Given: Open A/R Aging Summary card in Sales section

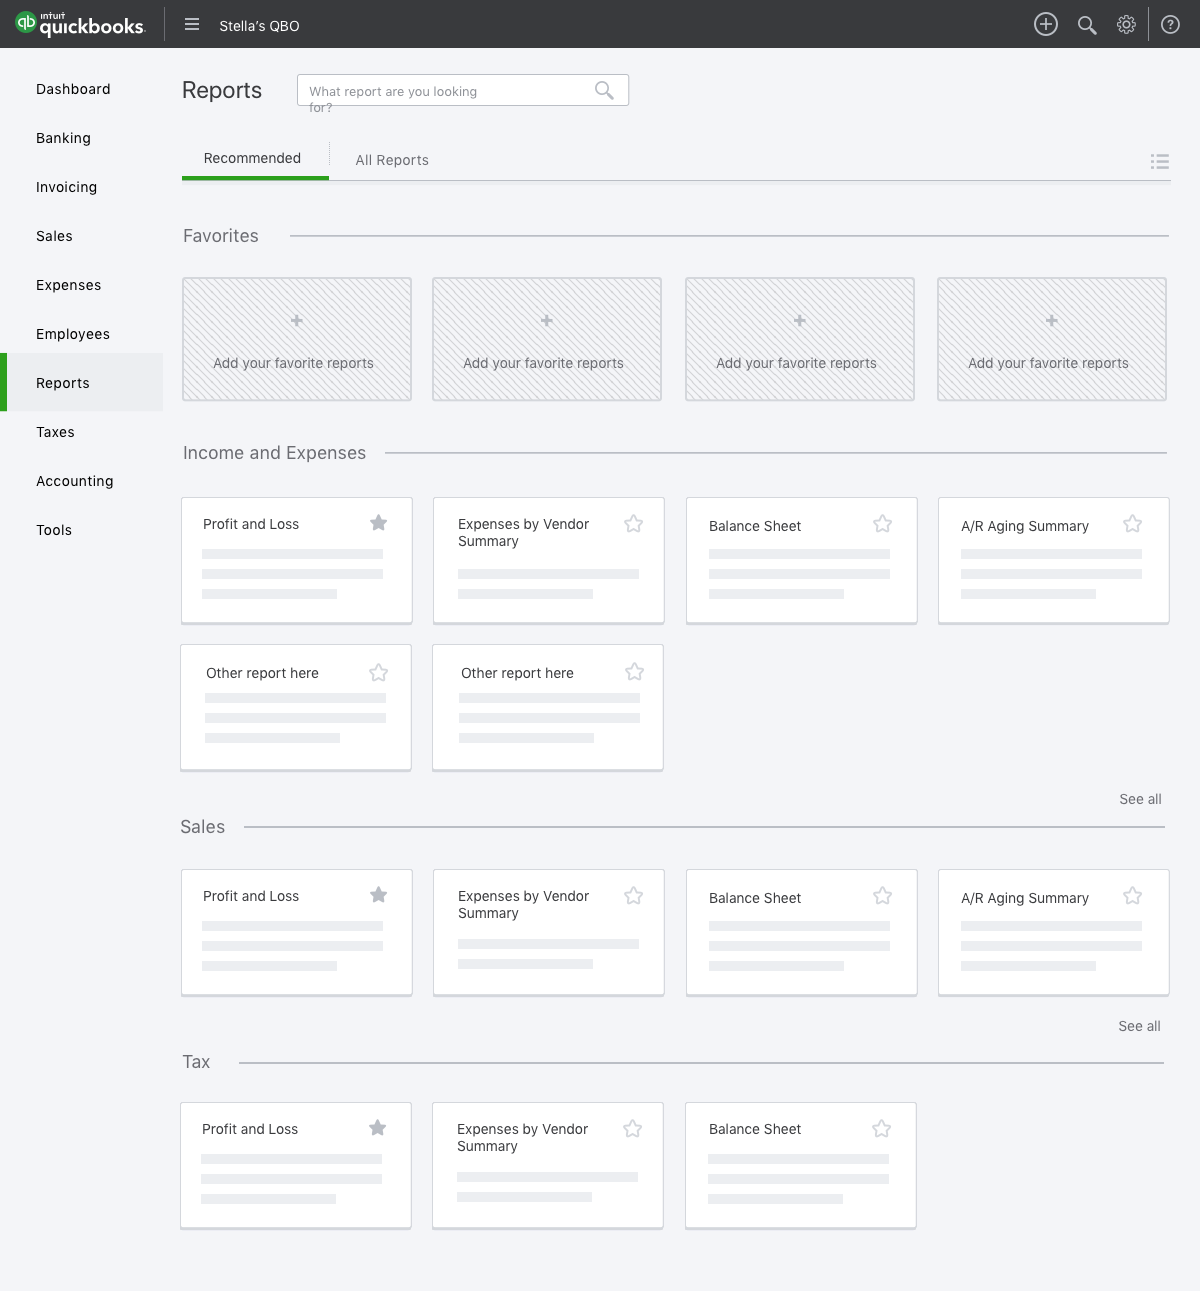Looking at the screenshot, I should click(1054, 932).
